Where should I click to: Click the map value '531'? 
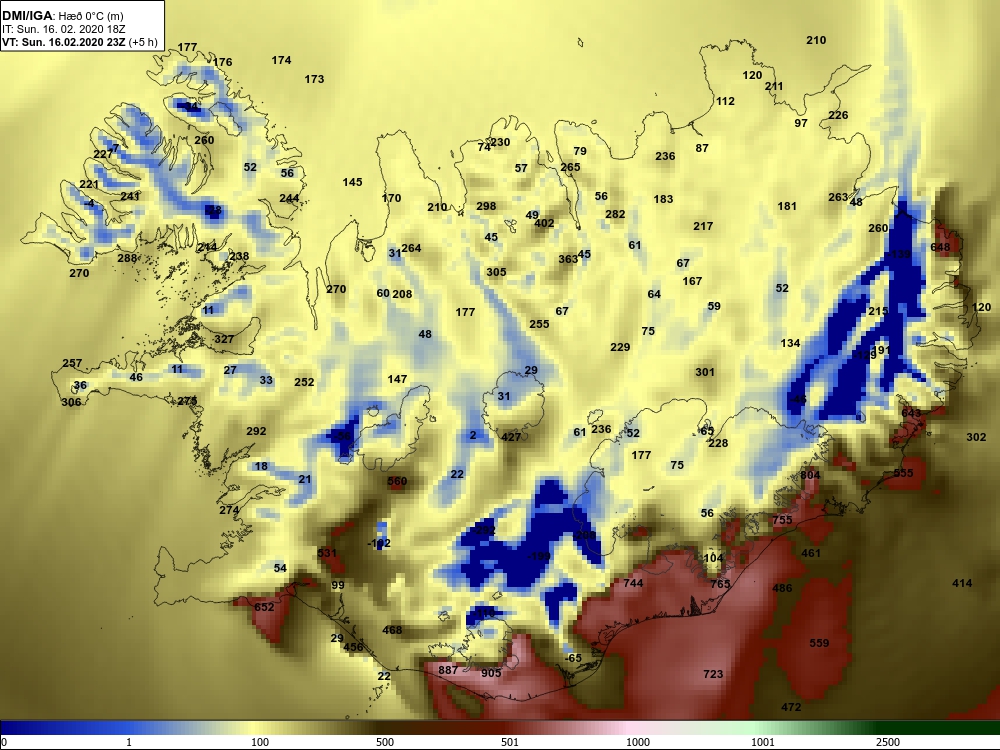pos(327,554)
